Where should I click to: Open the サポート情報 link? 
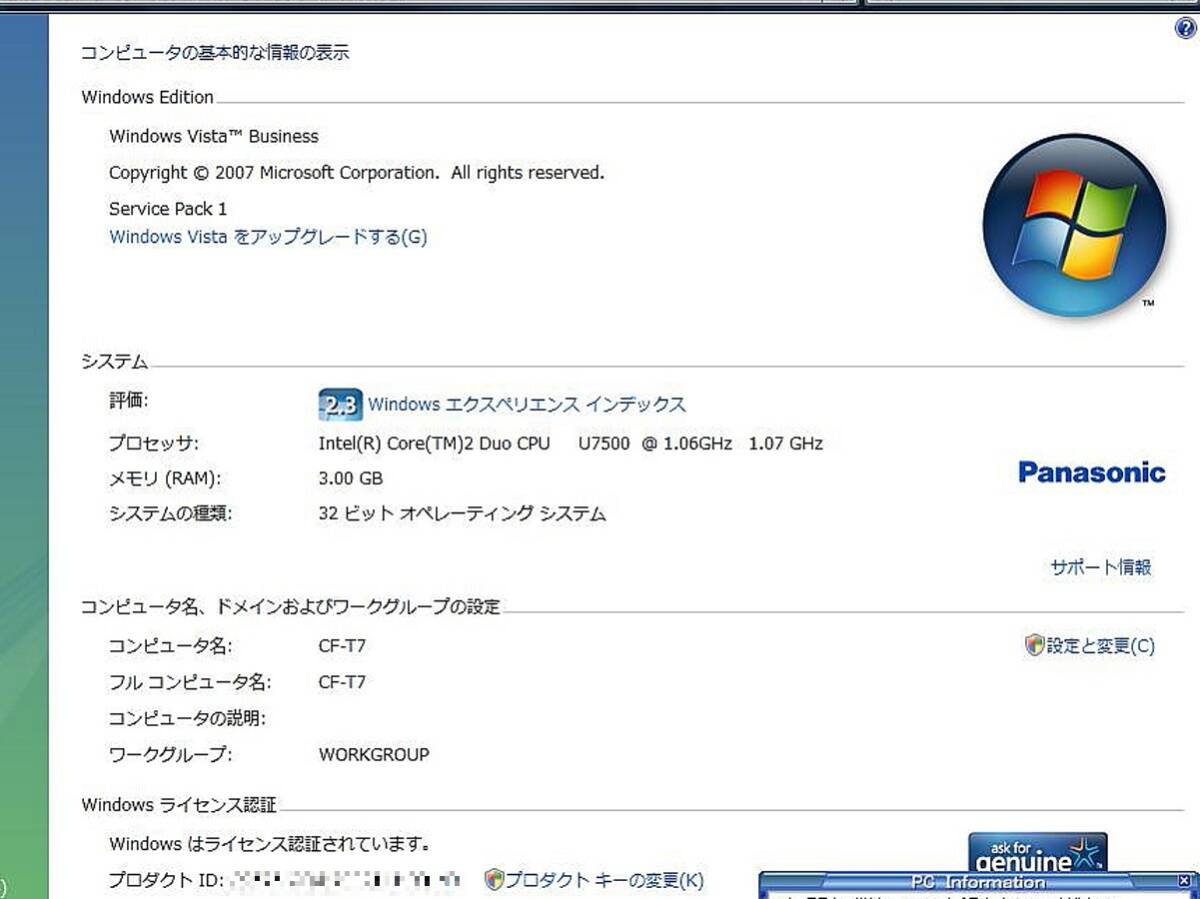tap(1101, 568)
